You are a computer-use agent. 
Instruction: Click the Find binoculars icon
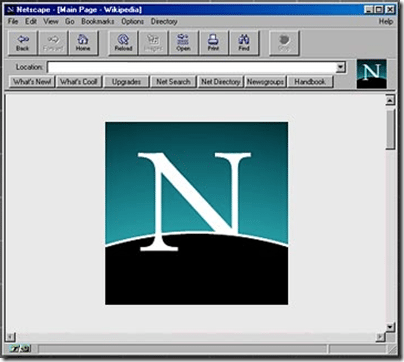tap(244, 43)
